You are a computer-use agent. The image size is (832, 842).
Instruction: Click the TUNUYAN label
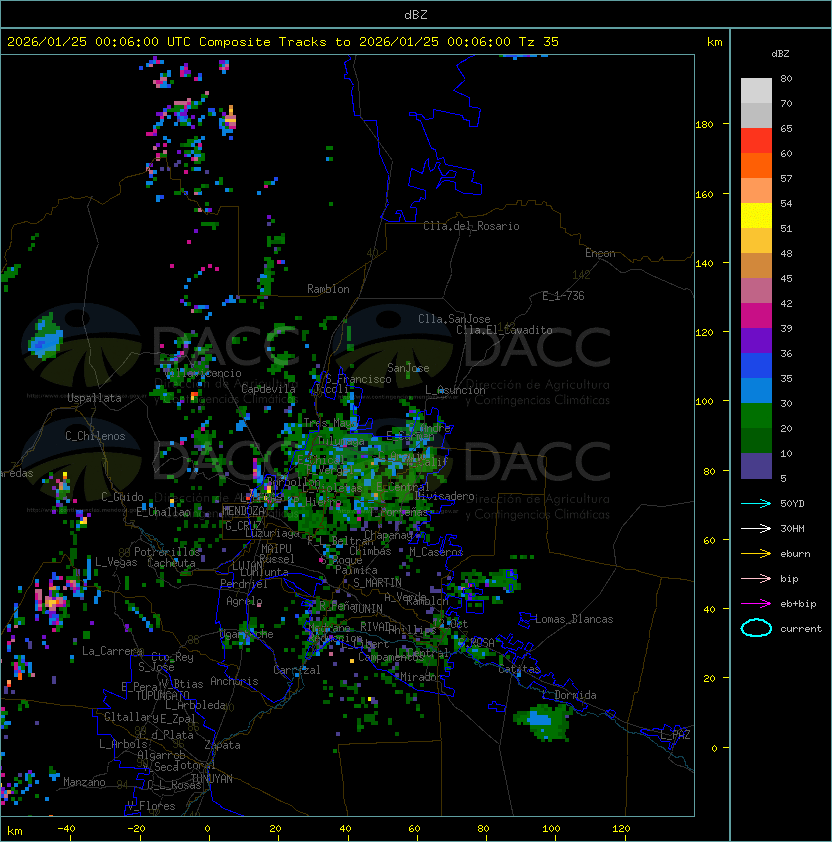point(212,778)
